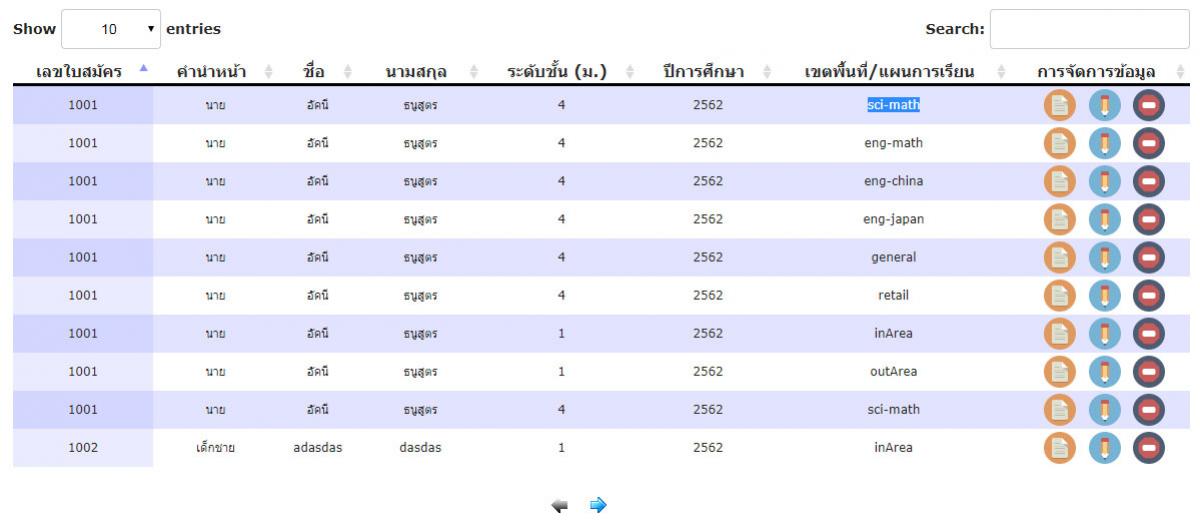Sort by เขตพื้นที่/แผนการเรียน column header
This screenshot has height=526, width=1200.
click(x=894, y=71)
